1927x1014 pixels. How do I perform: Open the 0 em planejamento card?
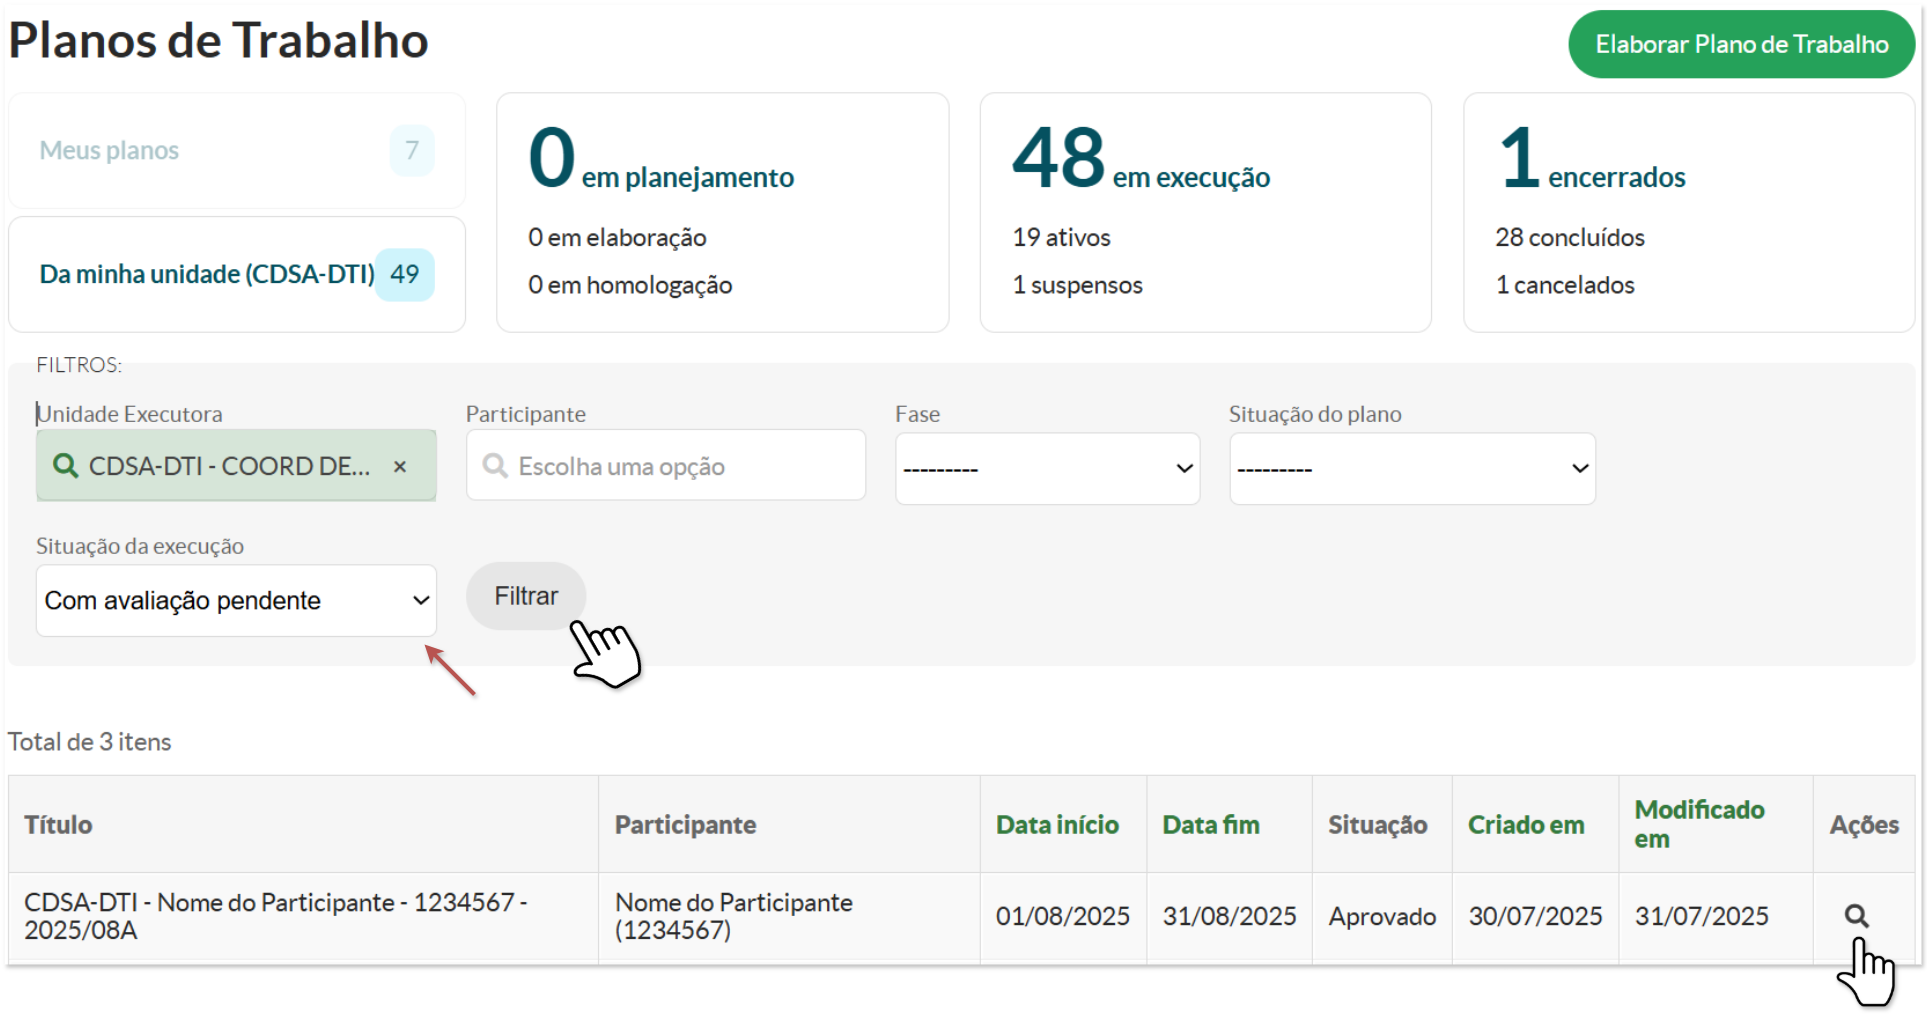(722, 212)
